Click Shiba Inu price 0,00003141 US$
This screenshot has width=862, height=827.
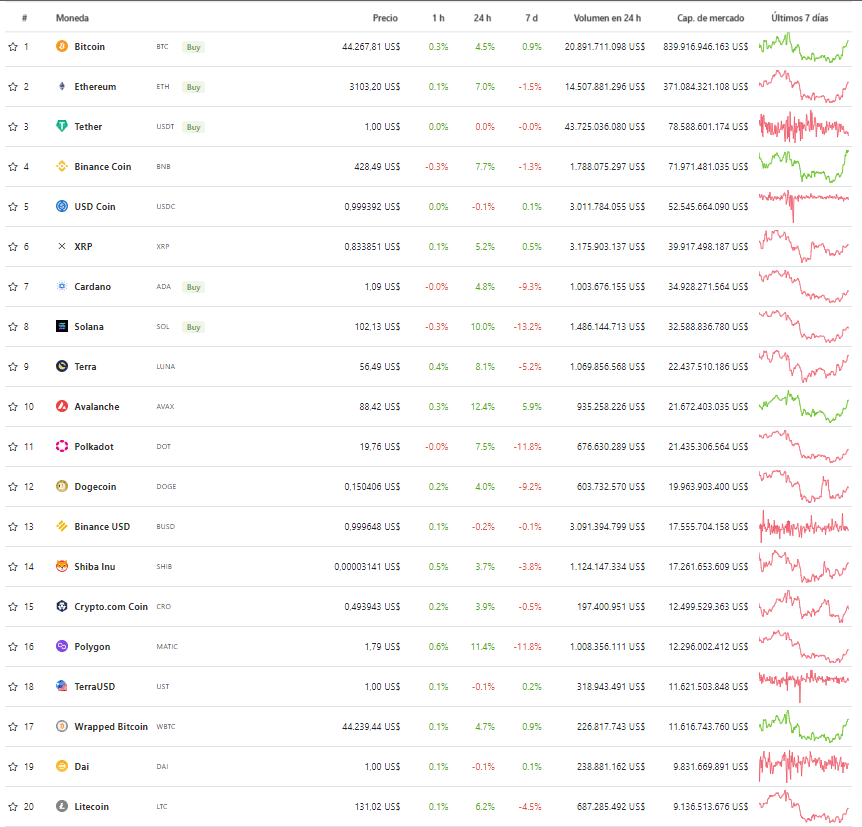367,567
